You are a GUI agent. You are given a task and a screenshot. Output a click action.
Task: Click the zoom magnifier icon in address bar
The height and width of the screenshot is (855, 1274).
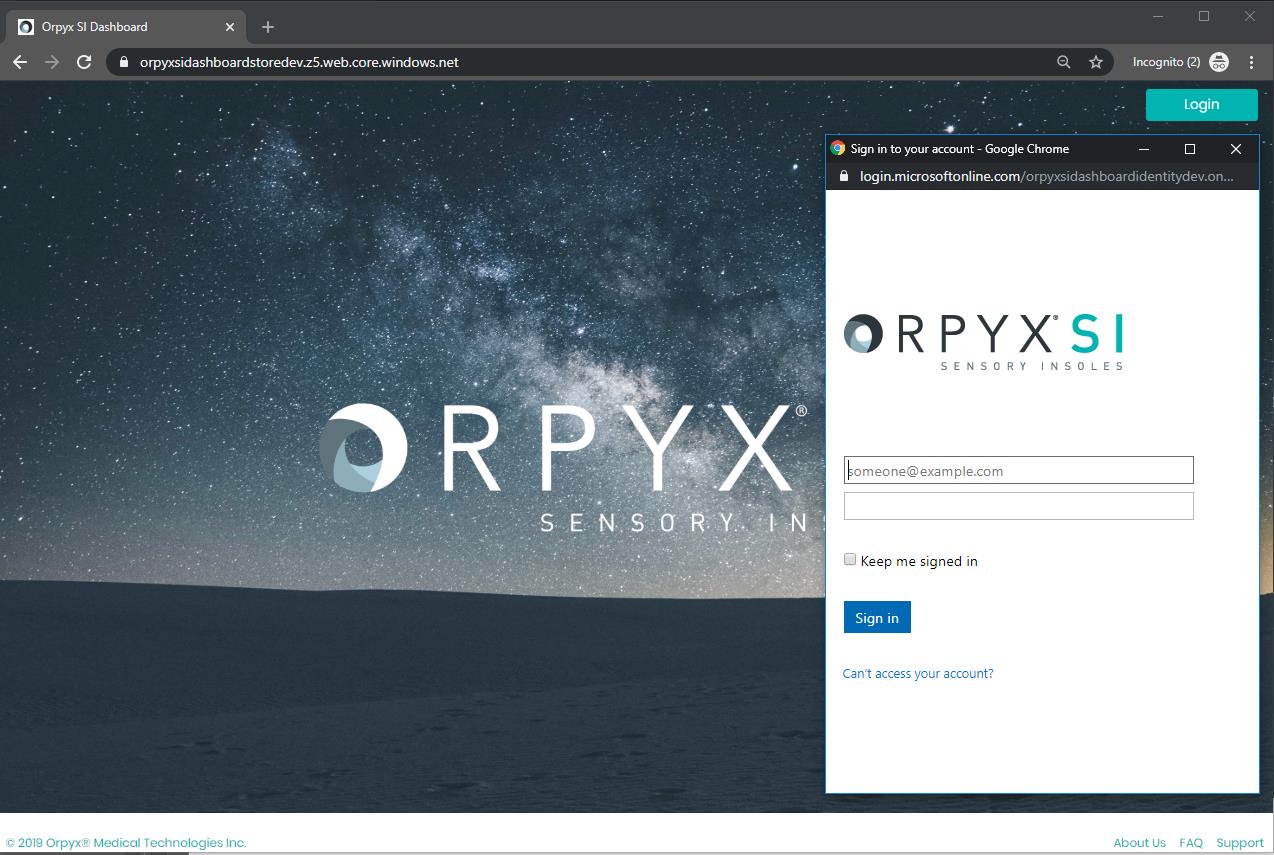point(1064,62)
